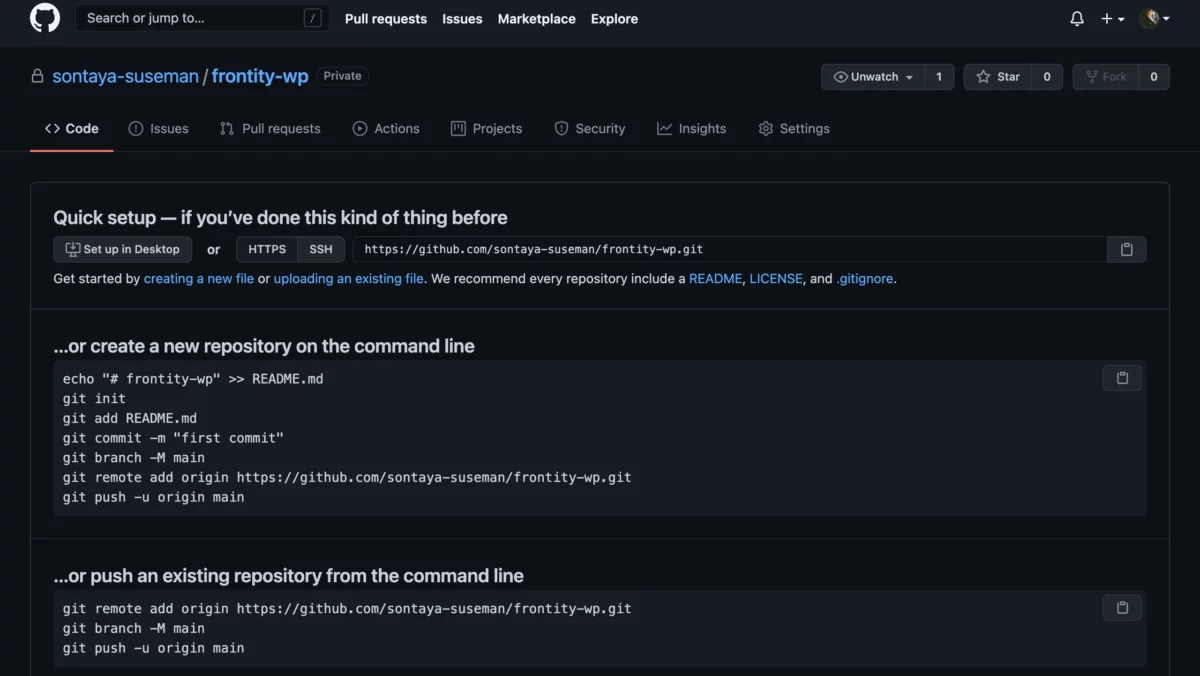Open the sontaya-suseman profile link
This screenshot has height=676, width=1200.
click(125, 76)
